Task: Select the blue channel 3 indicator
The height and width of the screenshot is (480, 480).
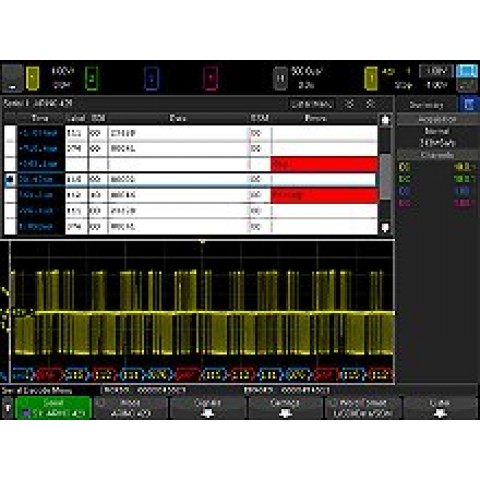Action: pos(151,78)
